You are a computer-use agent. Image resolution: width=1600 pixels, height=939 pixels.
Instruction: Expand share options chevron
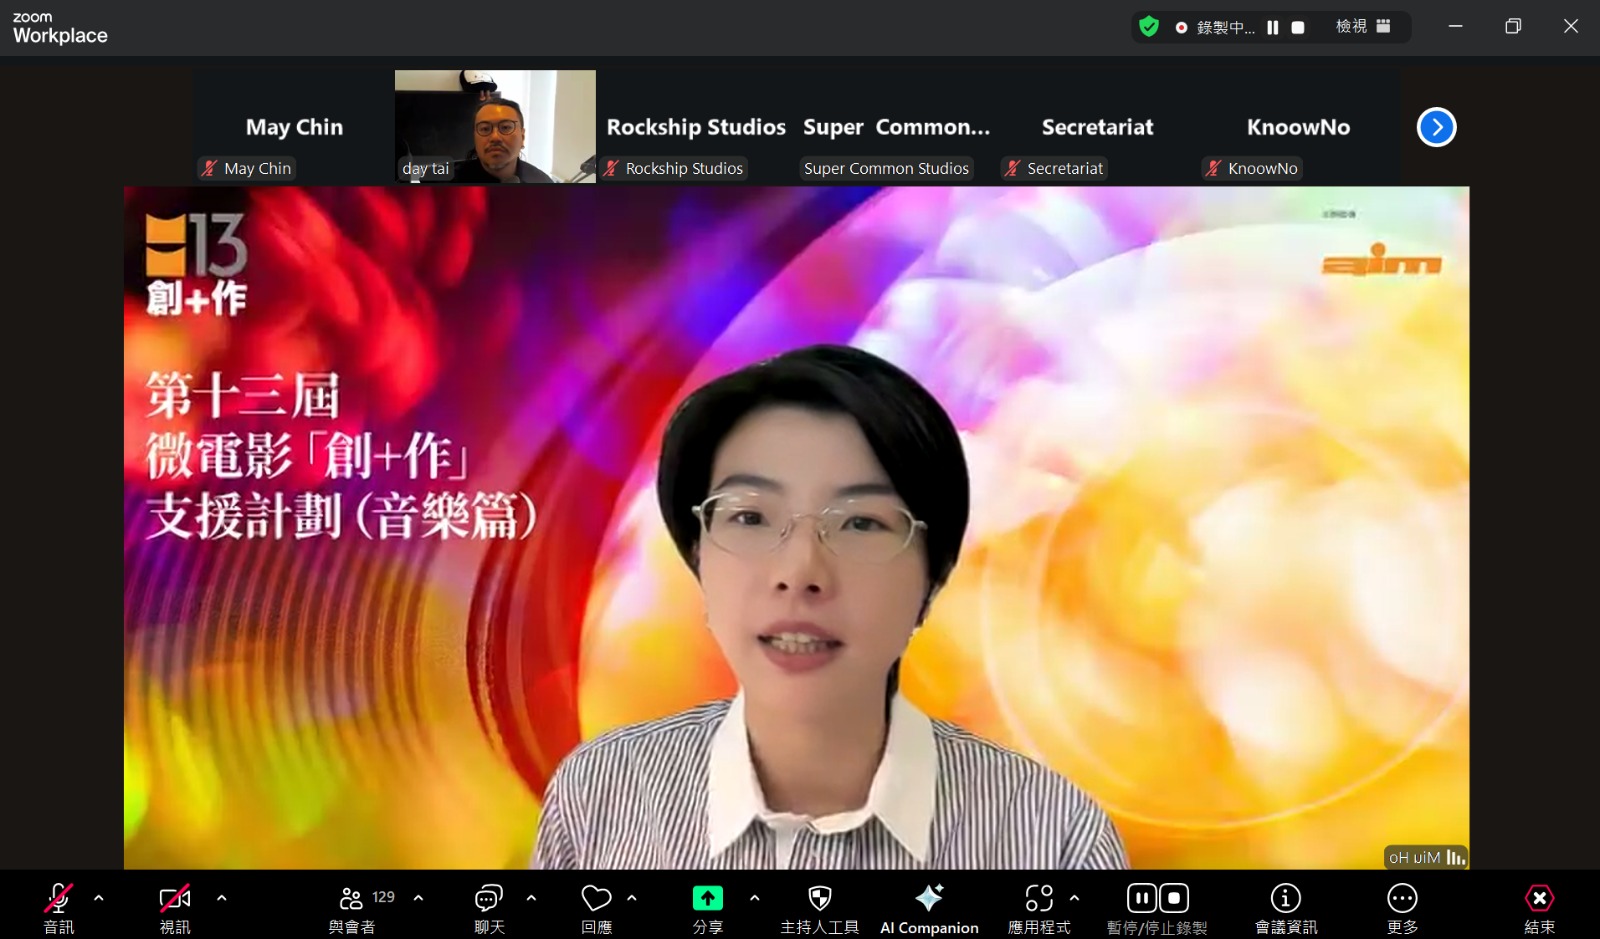click(755, 898)
